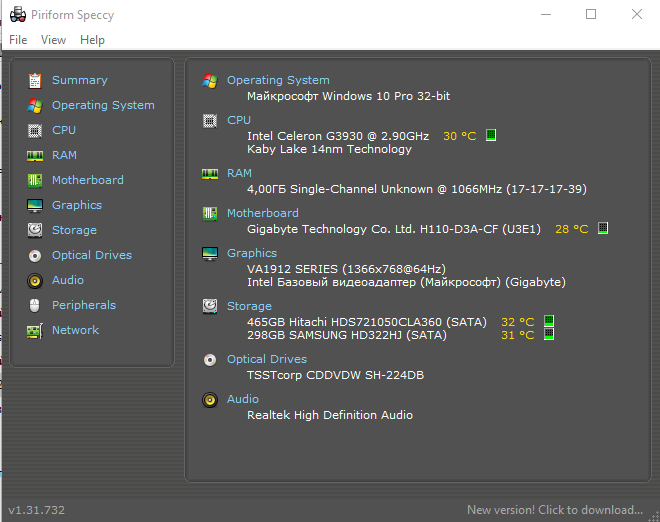Click the RAM module icon in sidebar
Screen dimensions: 660x522
pos(35,155)
